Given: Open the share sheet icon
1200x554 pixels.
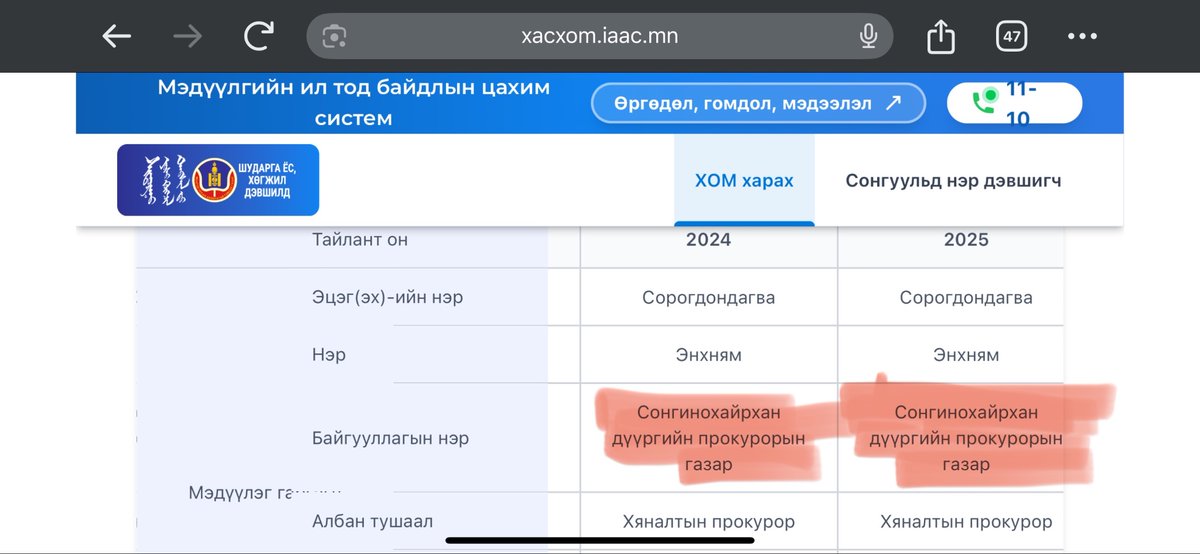Looking at the screenshot, I should click(941, 37).
